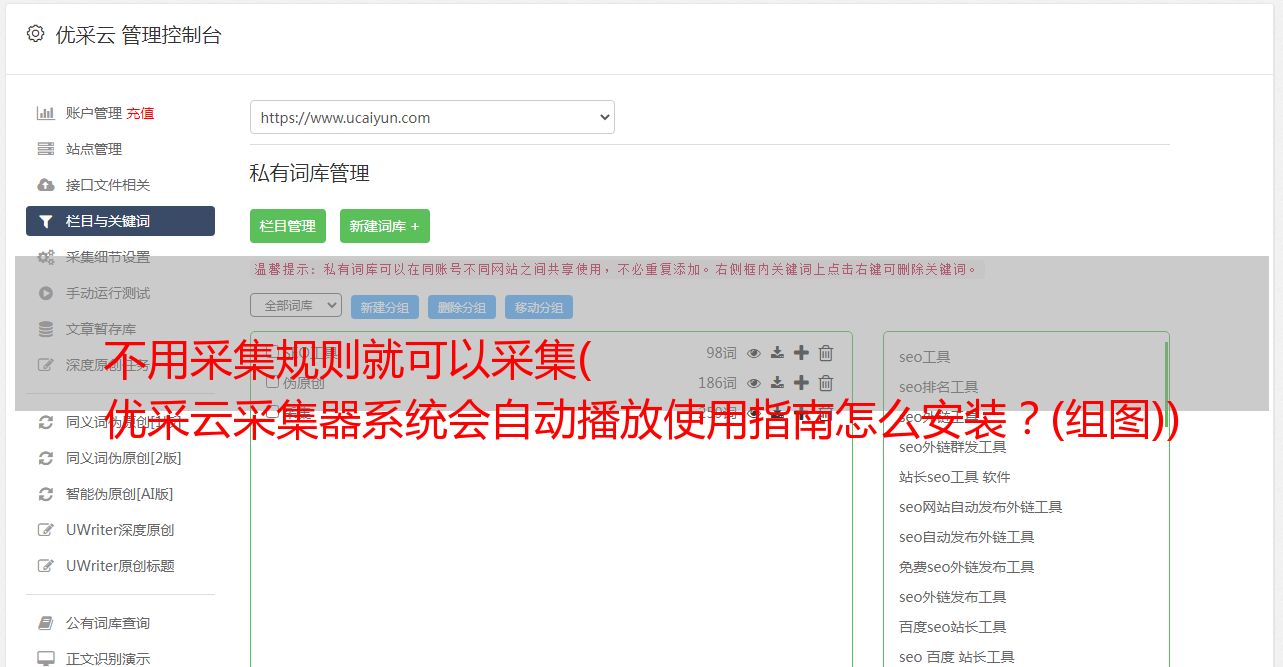
Task: Click the plus icon on the 98词 row
Action: (x=801, y=353)
